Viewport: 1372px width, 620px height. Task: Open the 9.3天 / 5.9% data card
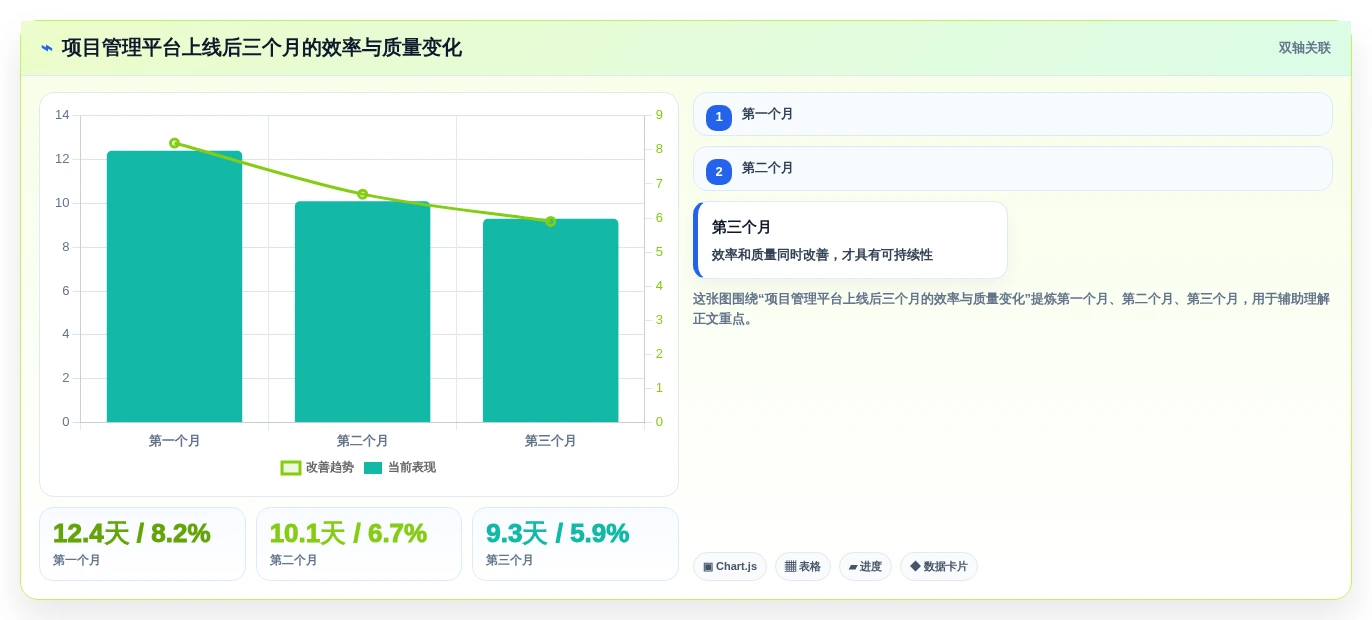(x=575, y=544)
